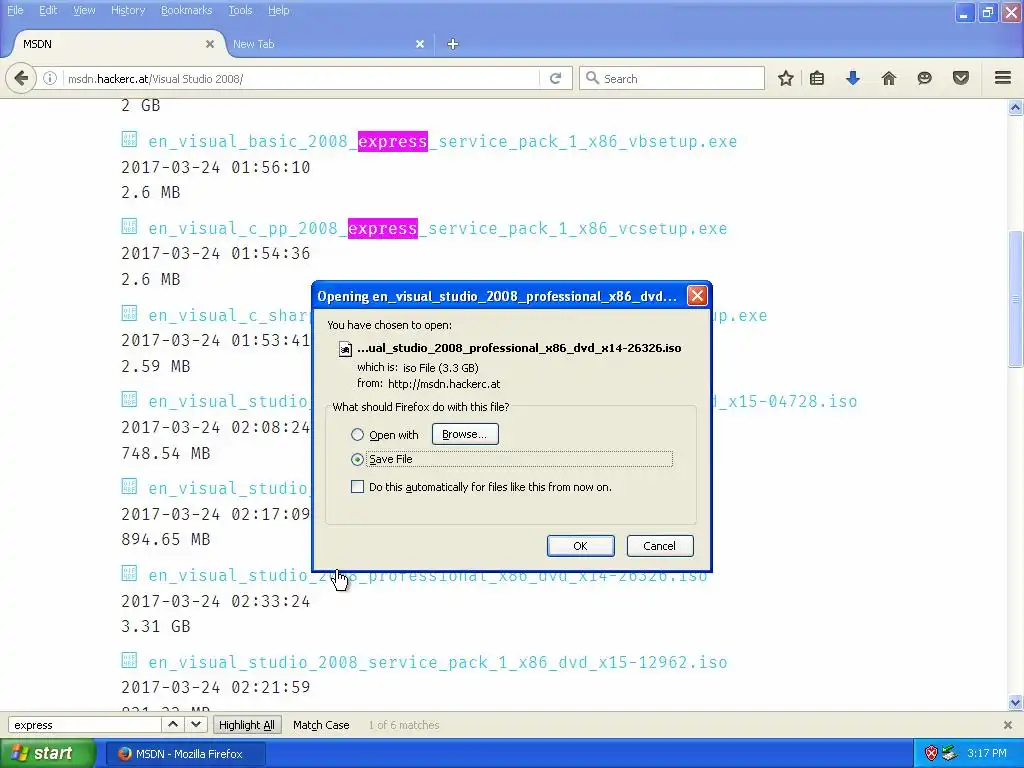Image resolution: width=1024 pixels, height=768 pixels.
Task: Click the '3.31 GB' size text
Action: (x=155, y=626)
